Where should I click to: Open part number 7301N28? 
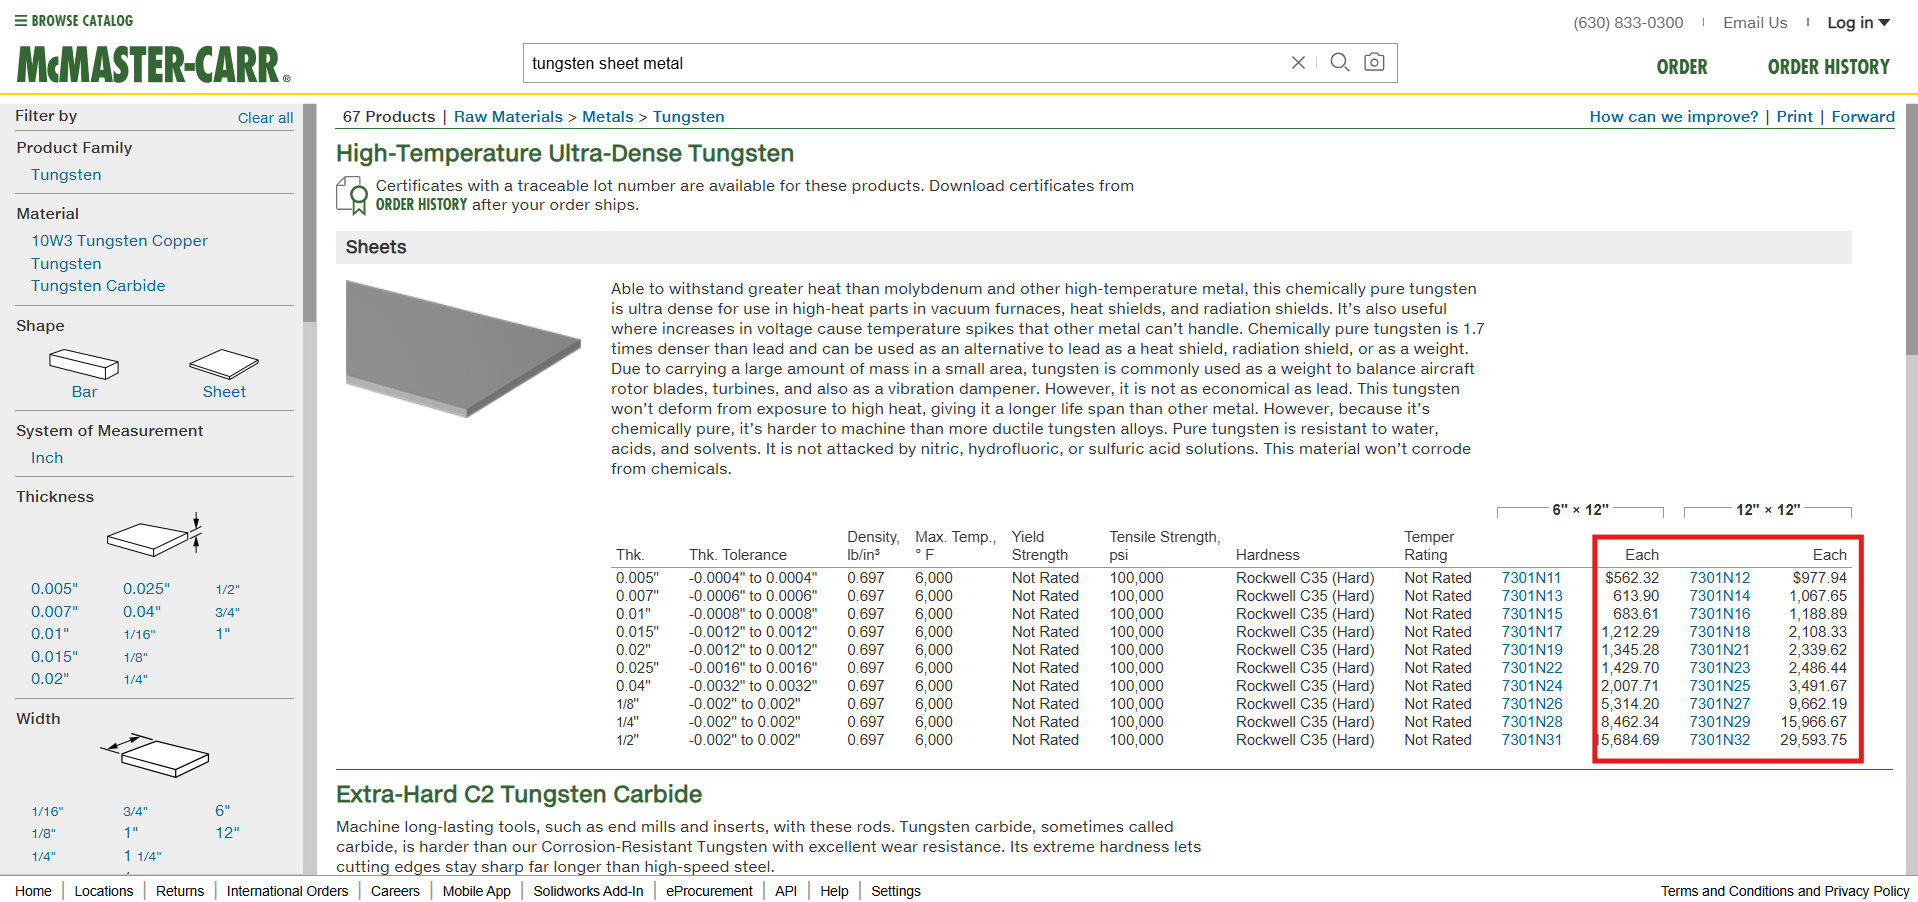(x=1531, y=722)
